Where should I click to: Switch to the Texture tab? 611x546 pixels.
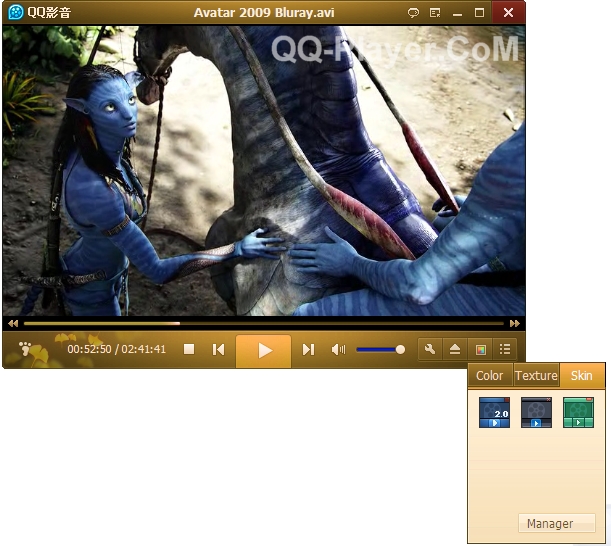(536, 375)
